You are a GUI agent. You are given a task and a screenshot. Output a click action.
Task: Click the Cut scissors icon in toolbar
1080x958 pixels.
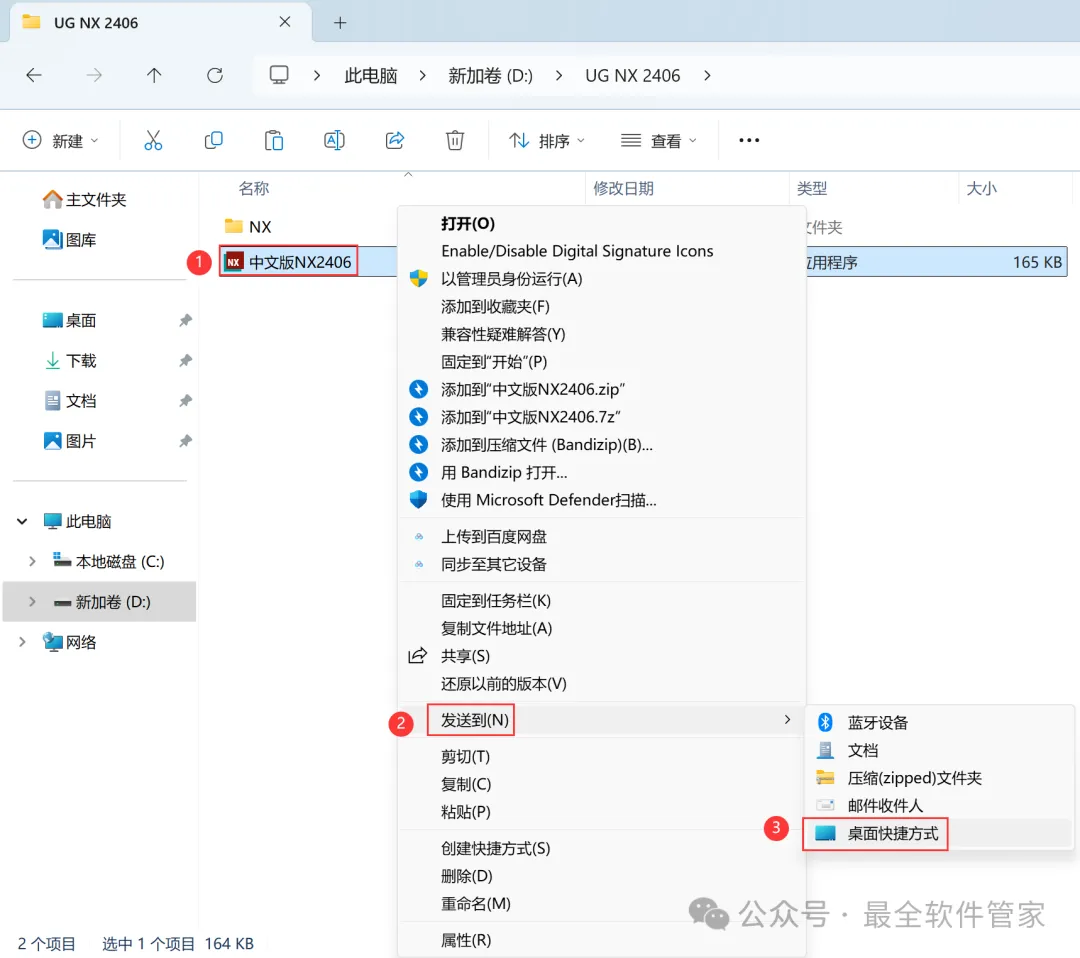(153, 140)
